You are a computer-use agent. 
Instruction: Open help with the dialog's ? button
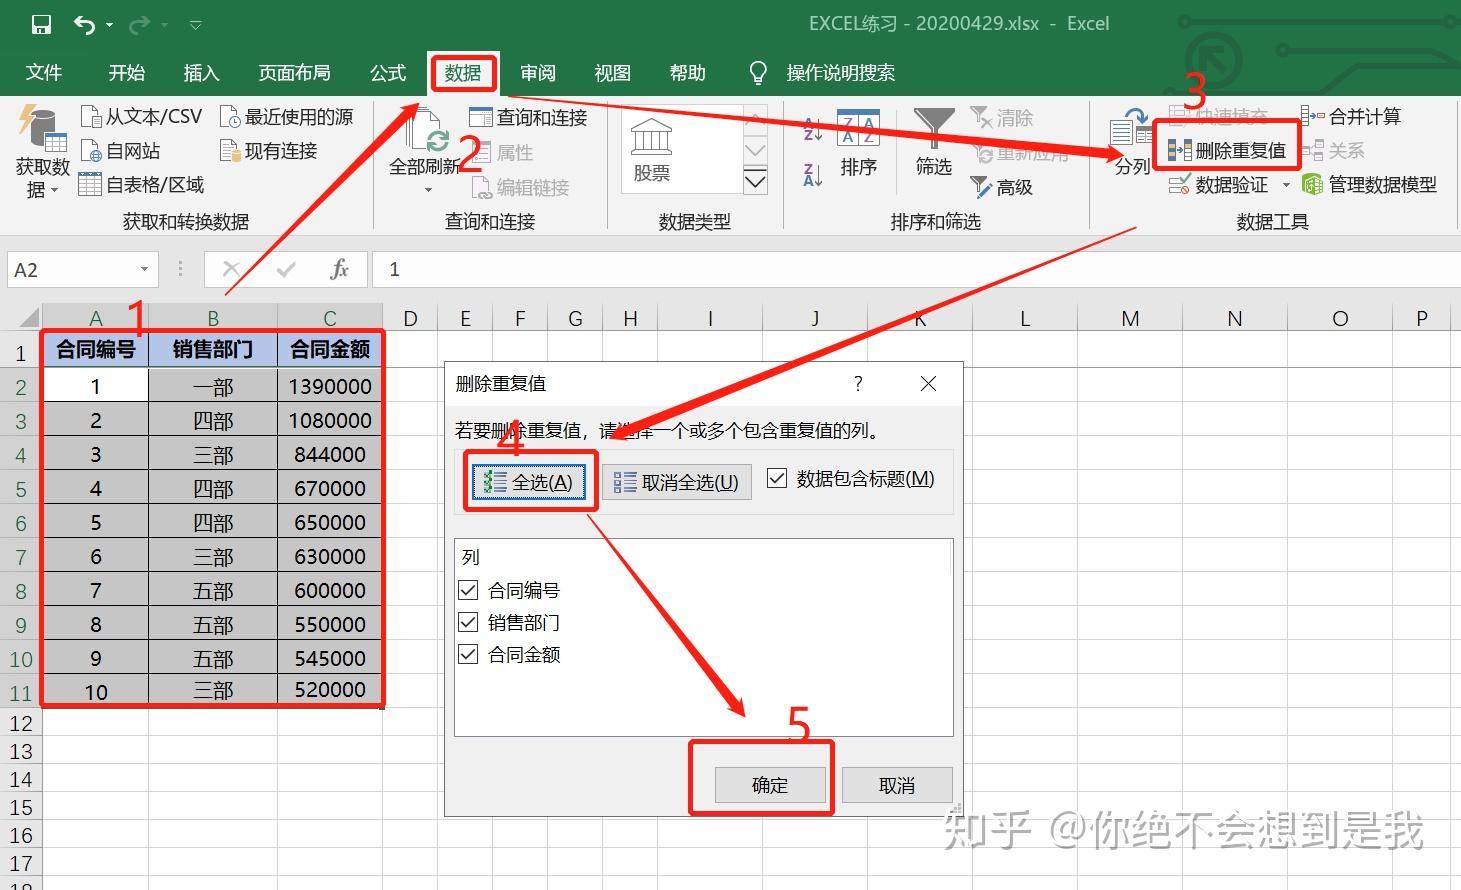pyautogui.click(x=858, y=384)
